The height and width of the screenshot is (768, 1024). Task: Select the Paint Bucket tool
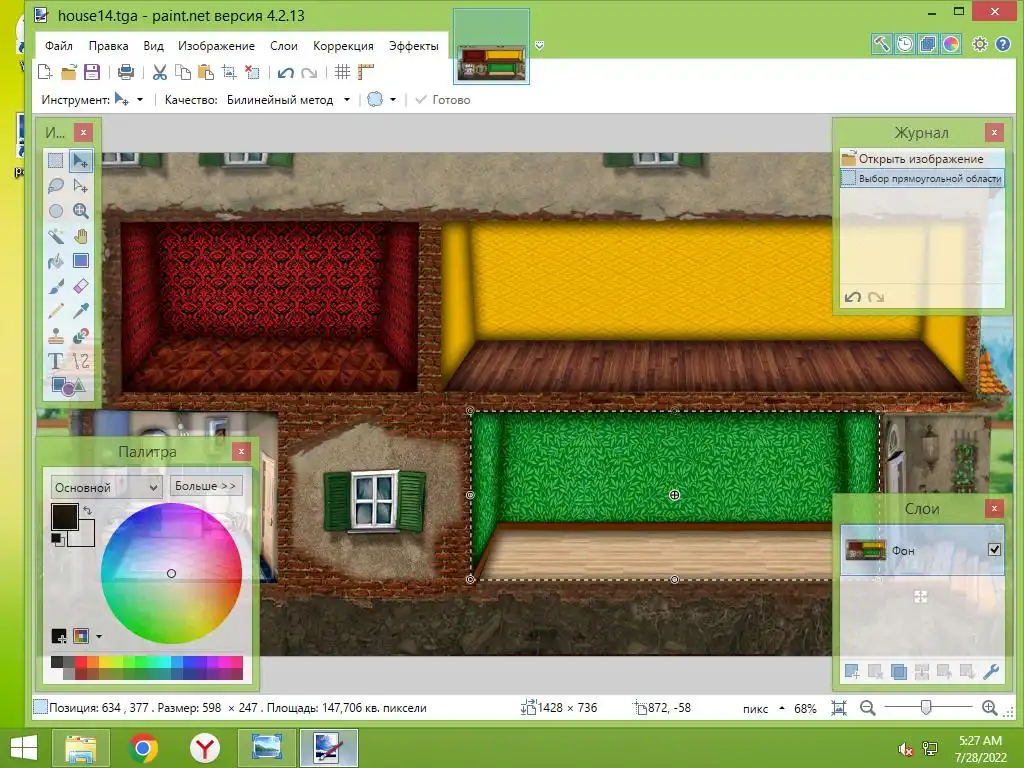click(56, 261)
